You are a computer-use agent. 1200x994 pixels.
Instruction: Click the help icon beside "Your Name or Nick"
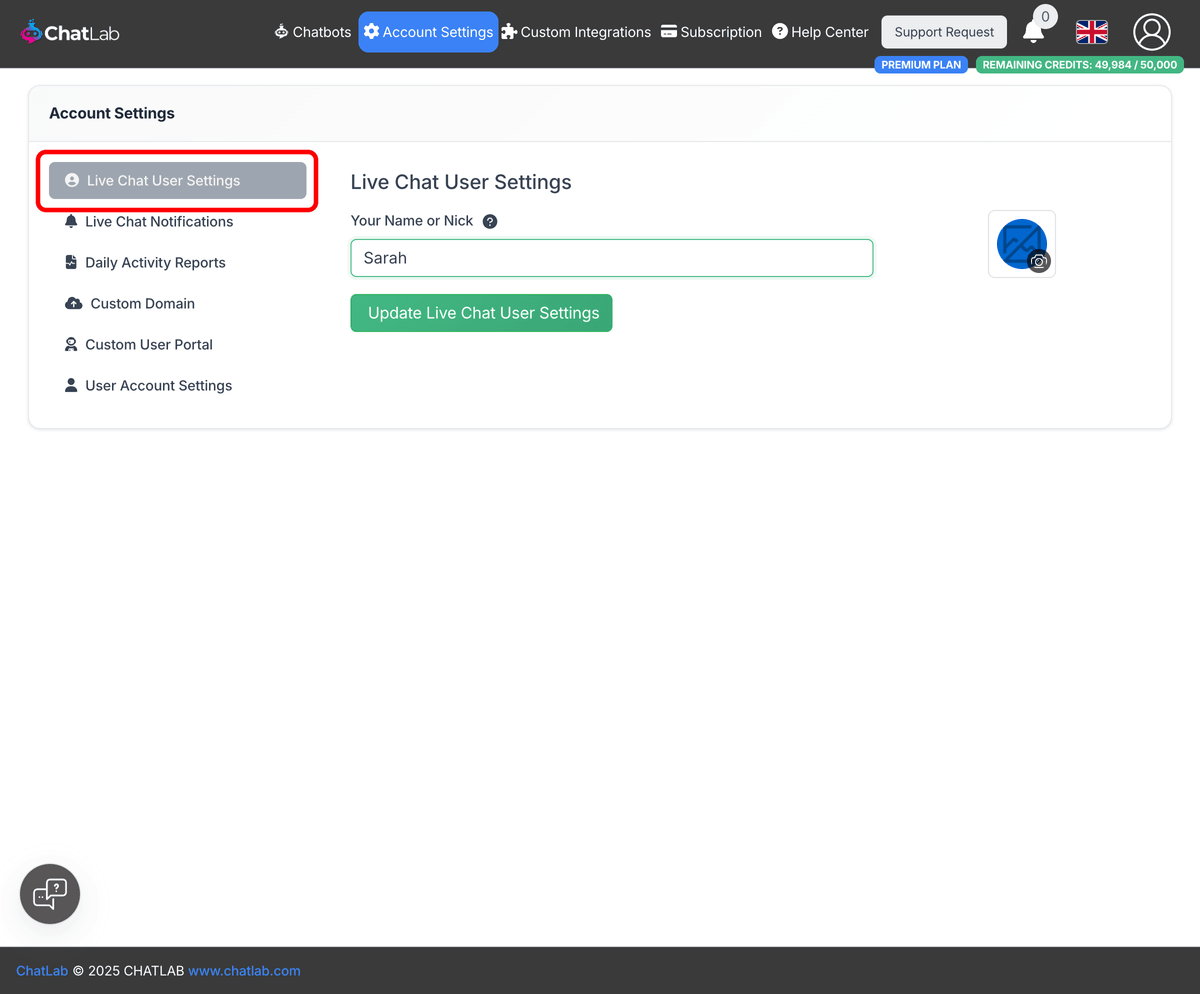point(490,221)
